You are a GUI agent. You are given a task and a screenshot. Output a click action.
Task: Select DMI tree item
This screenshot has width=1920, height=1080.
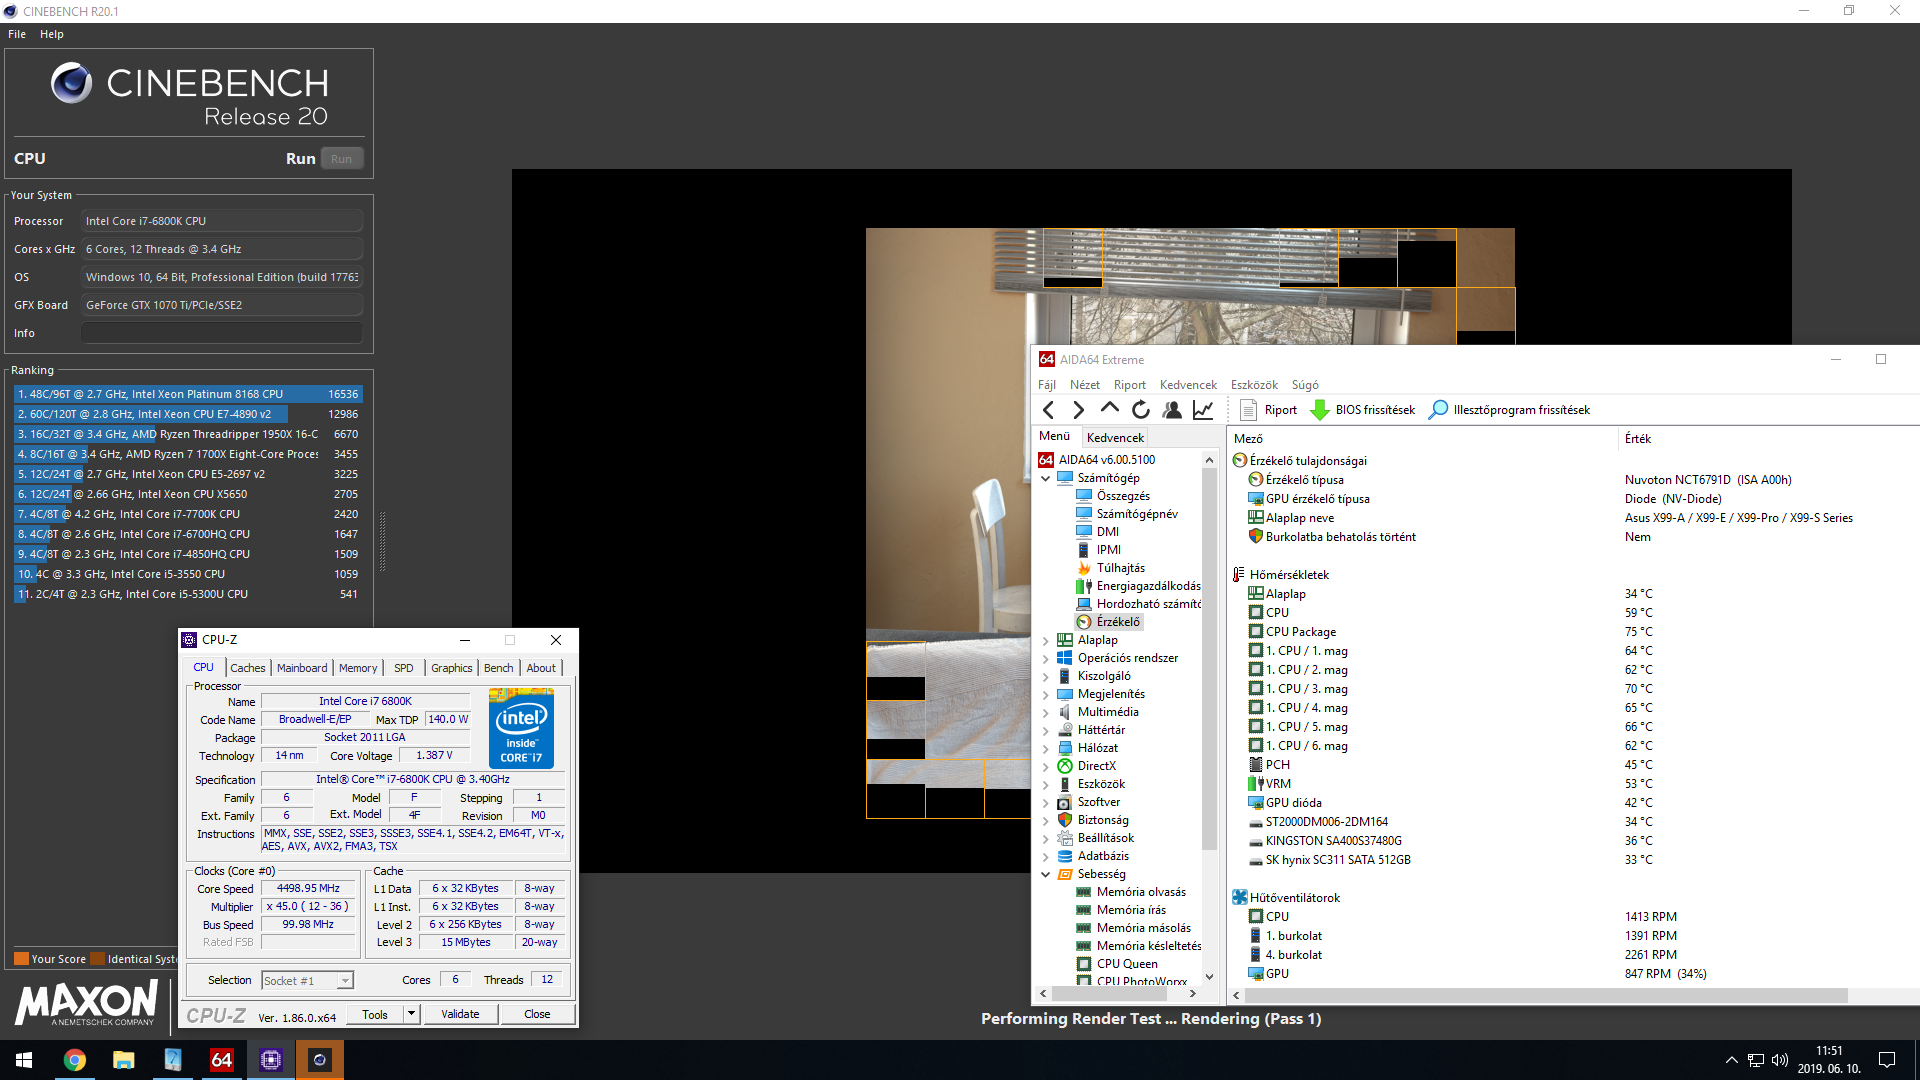click(x=1097, y=532)
